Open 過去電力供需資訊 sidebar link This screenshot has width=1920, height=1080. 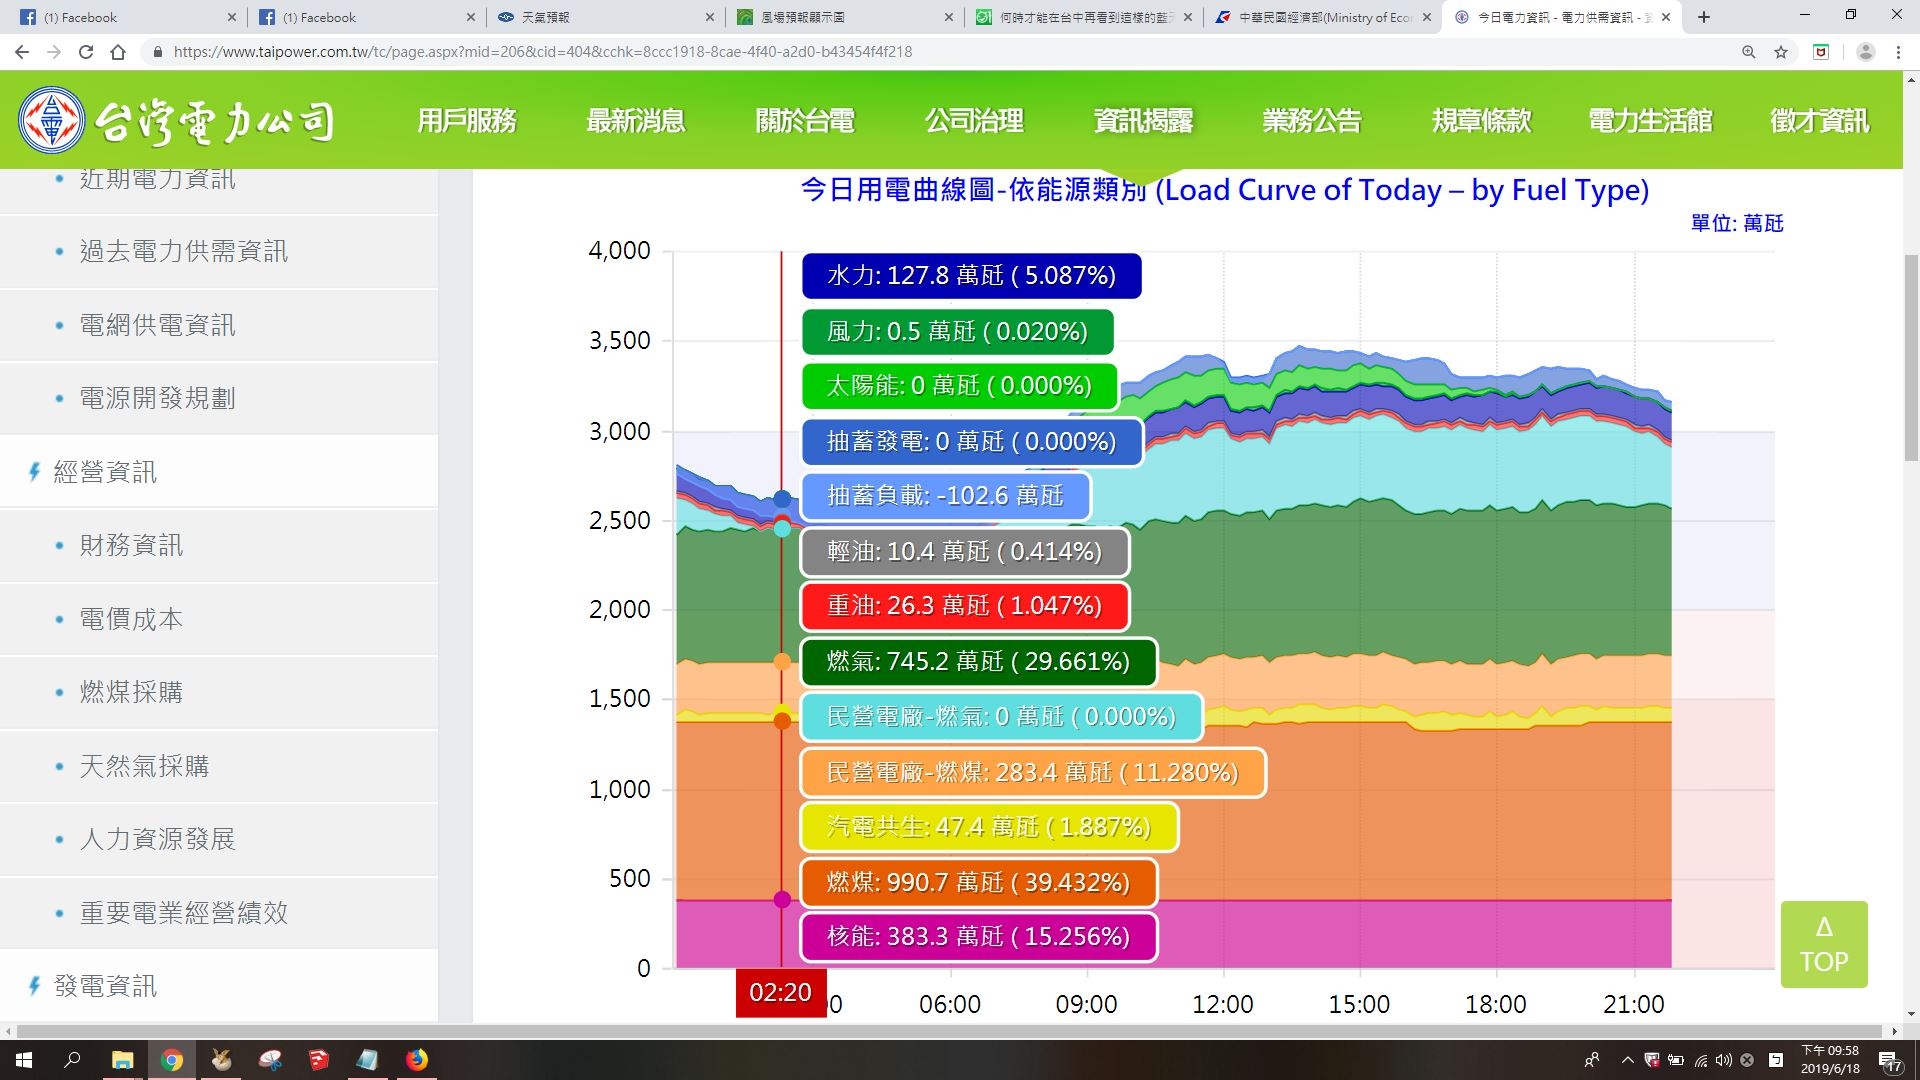[184, 251]
